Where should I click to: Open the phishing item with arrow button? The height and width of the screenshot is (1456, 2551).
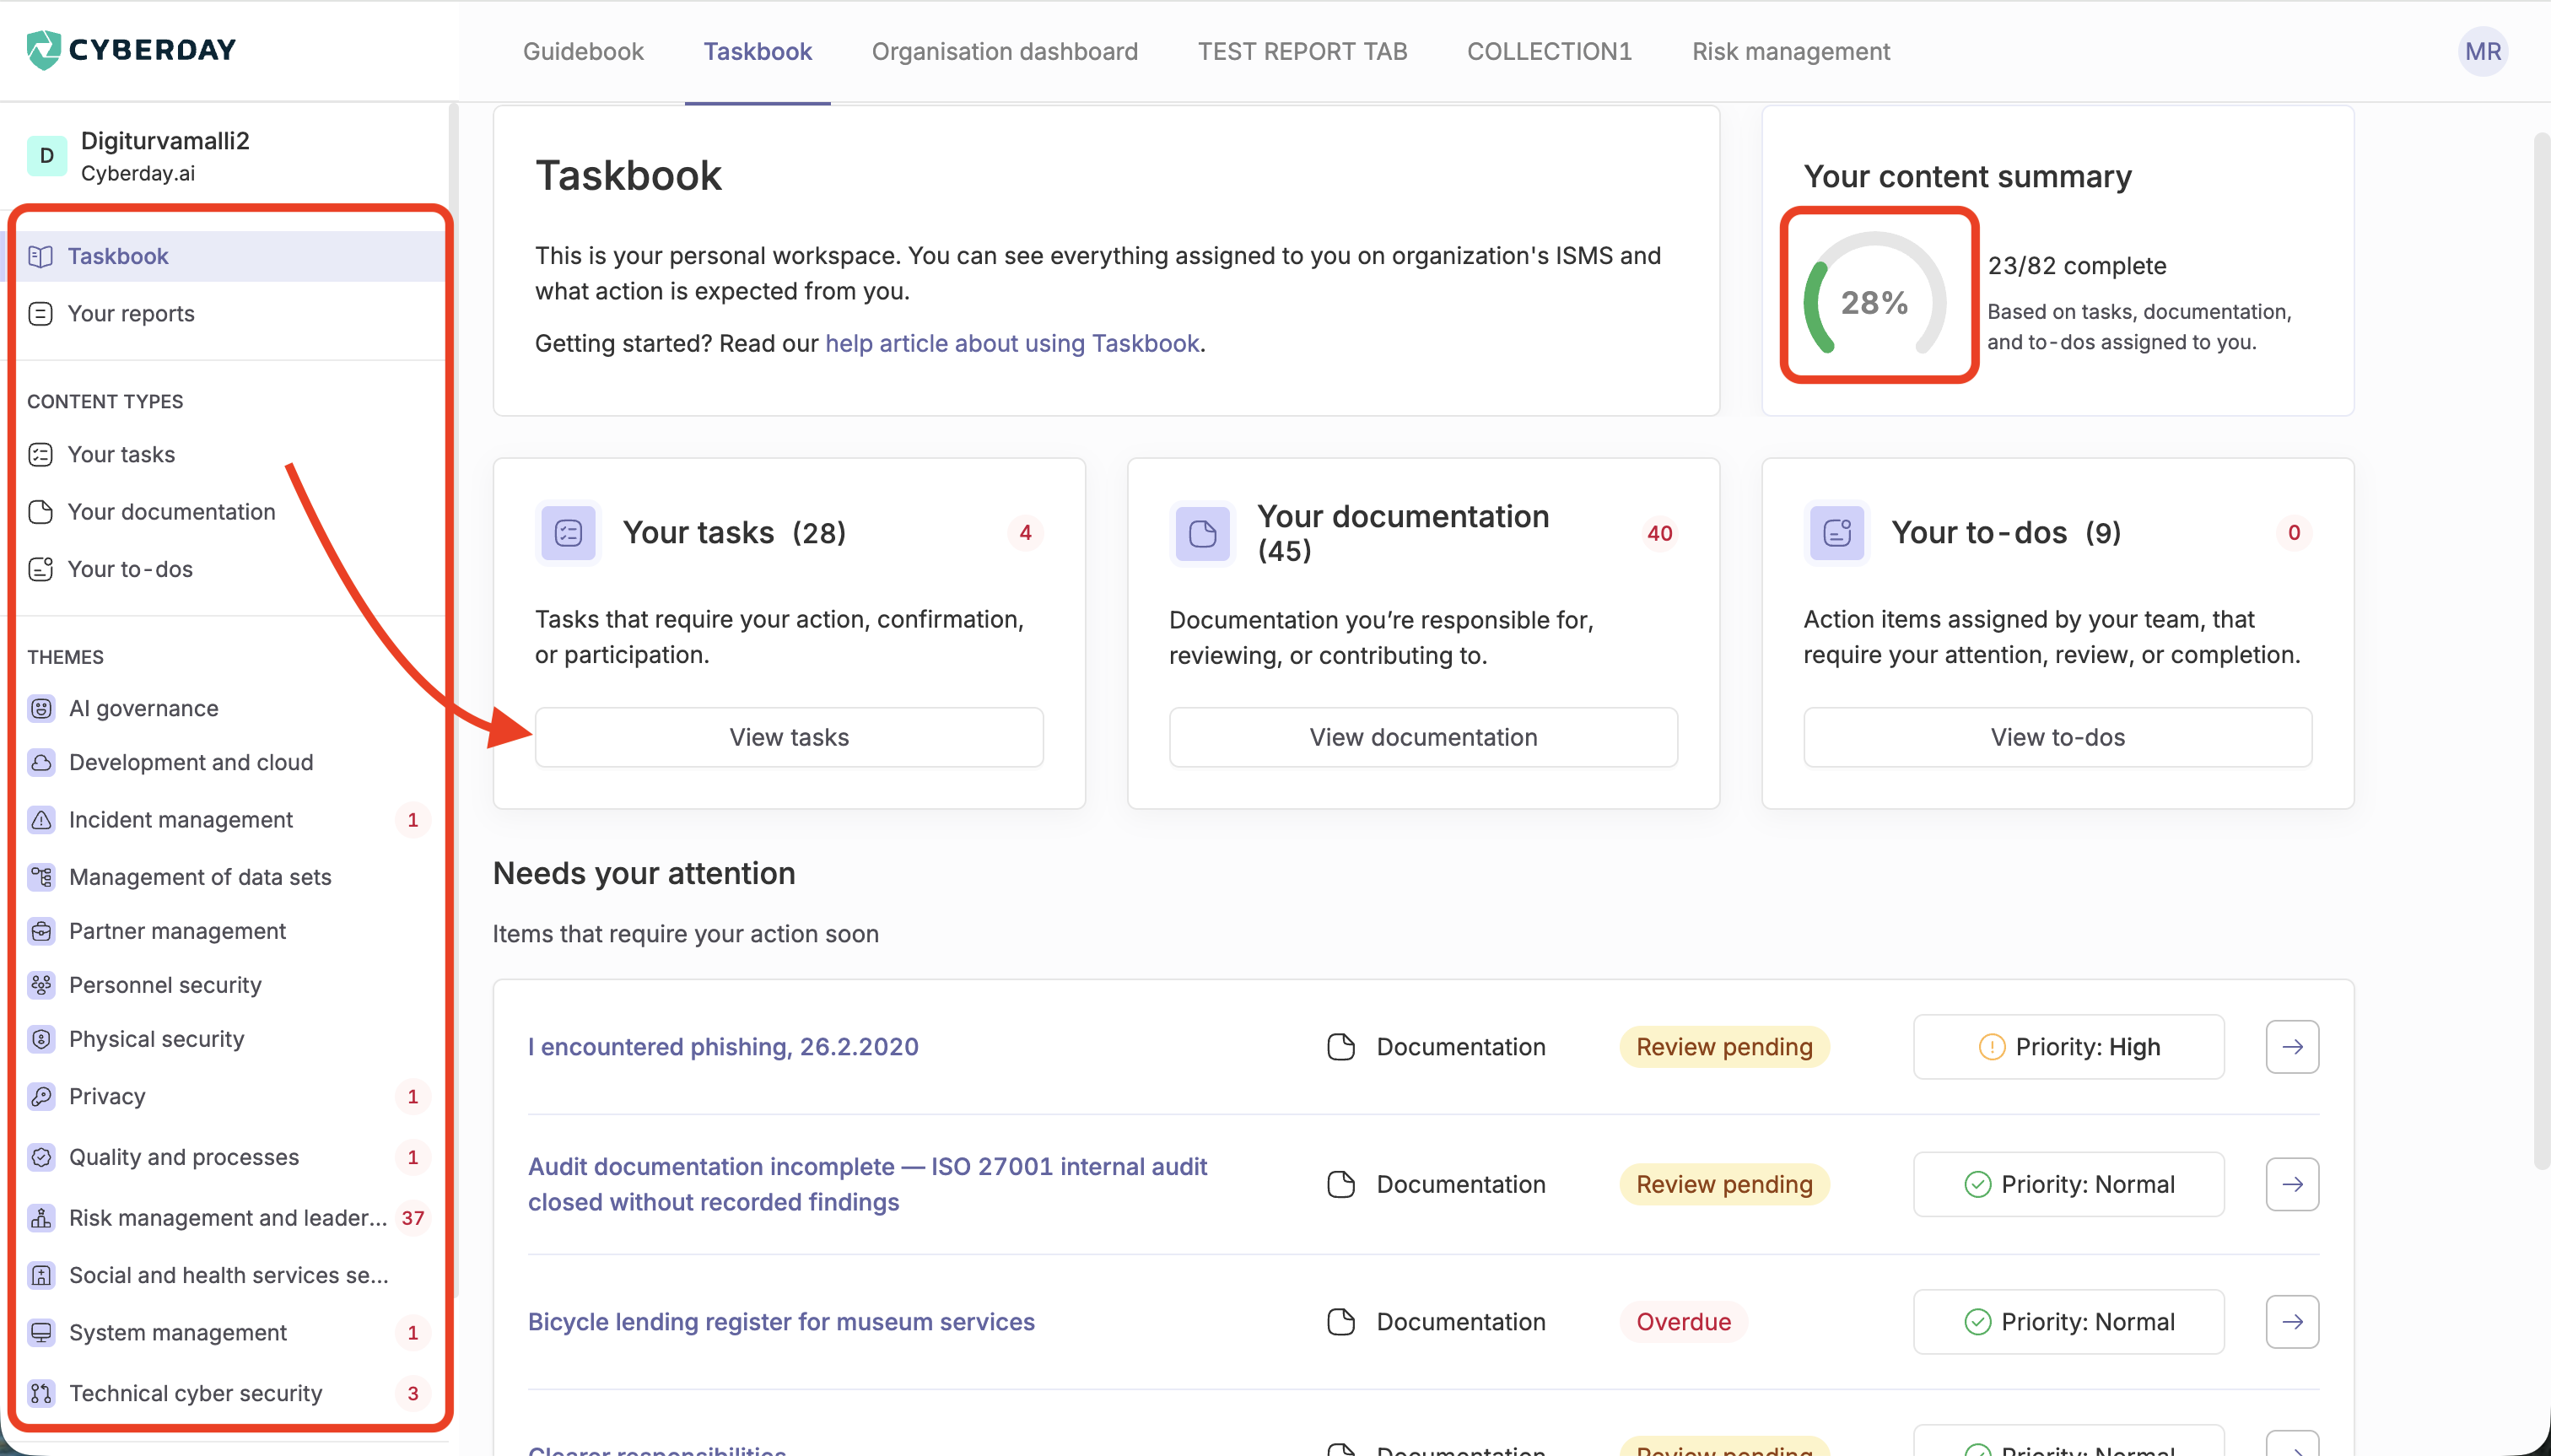[x=2292, y=1046]
